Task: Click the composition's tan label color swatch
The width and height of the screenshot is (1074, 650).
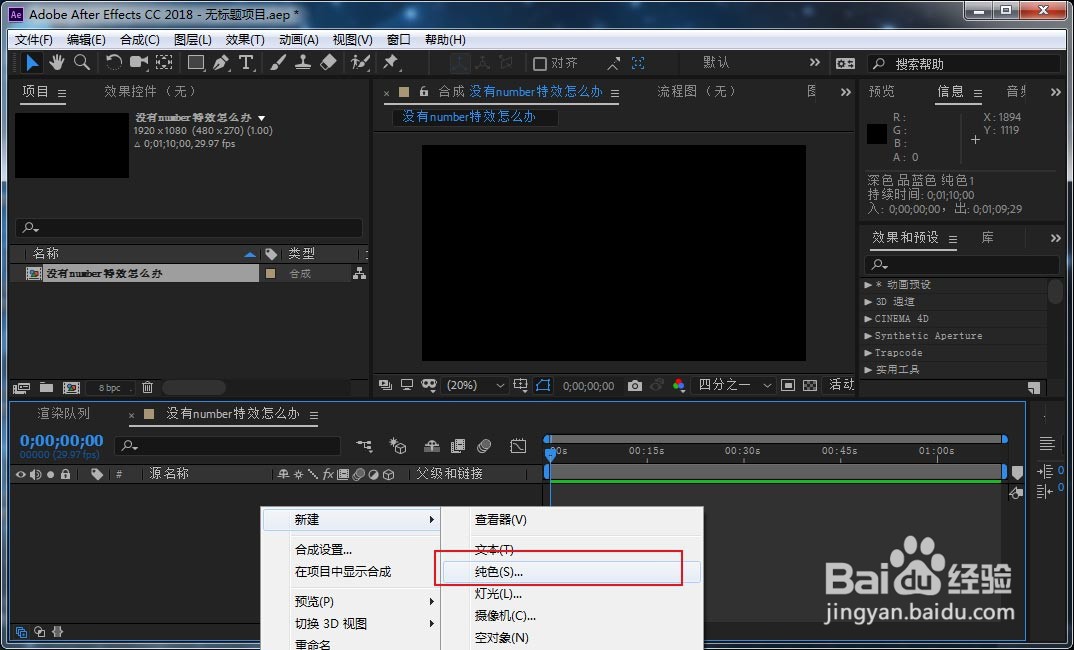Action: pos(270,273)
